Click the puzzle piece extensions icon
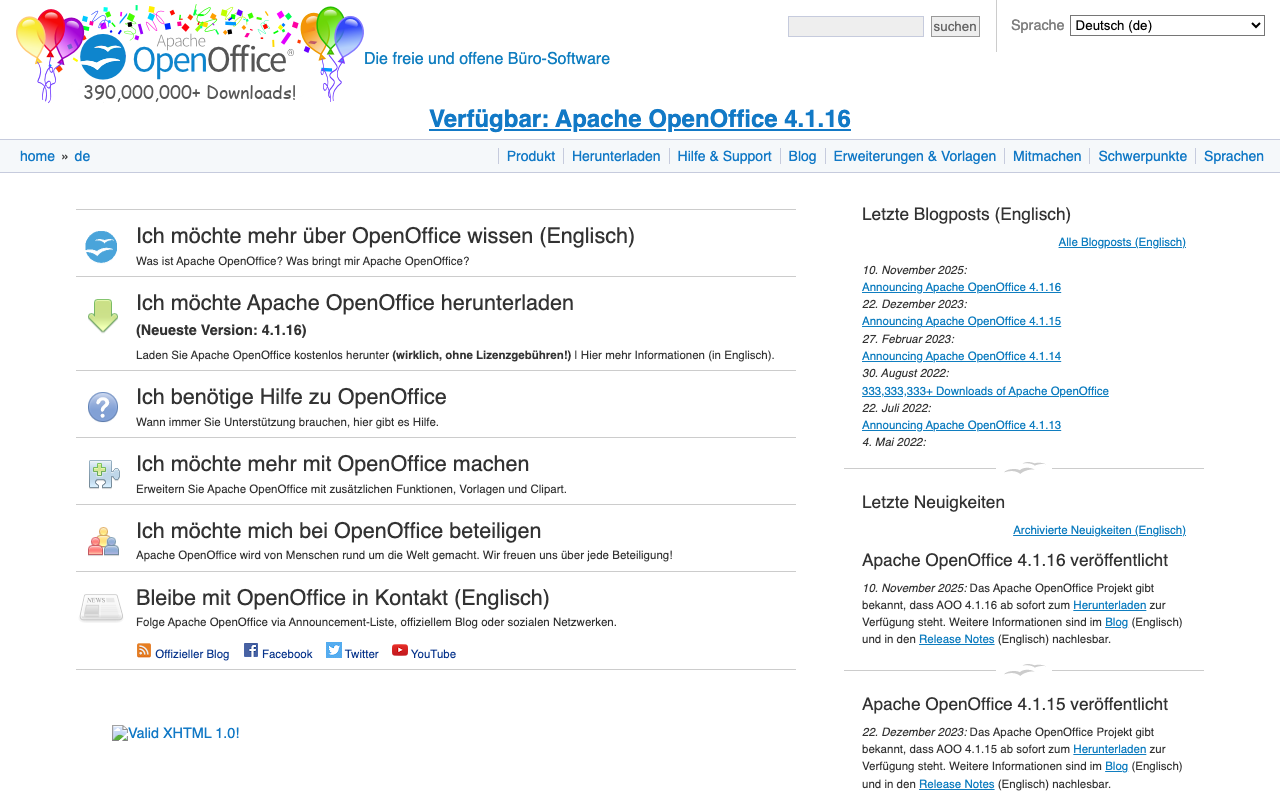This screenshot has width=1280, height=800. (x=103, y=474)
